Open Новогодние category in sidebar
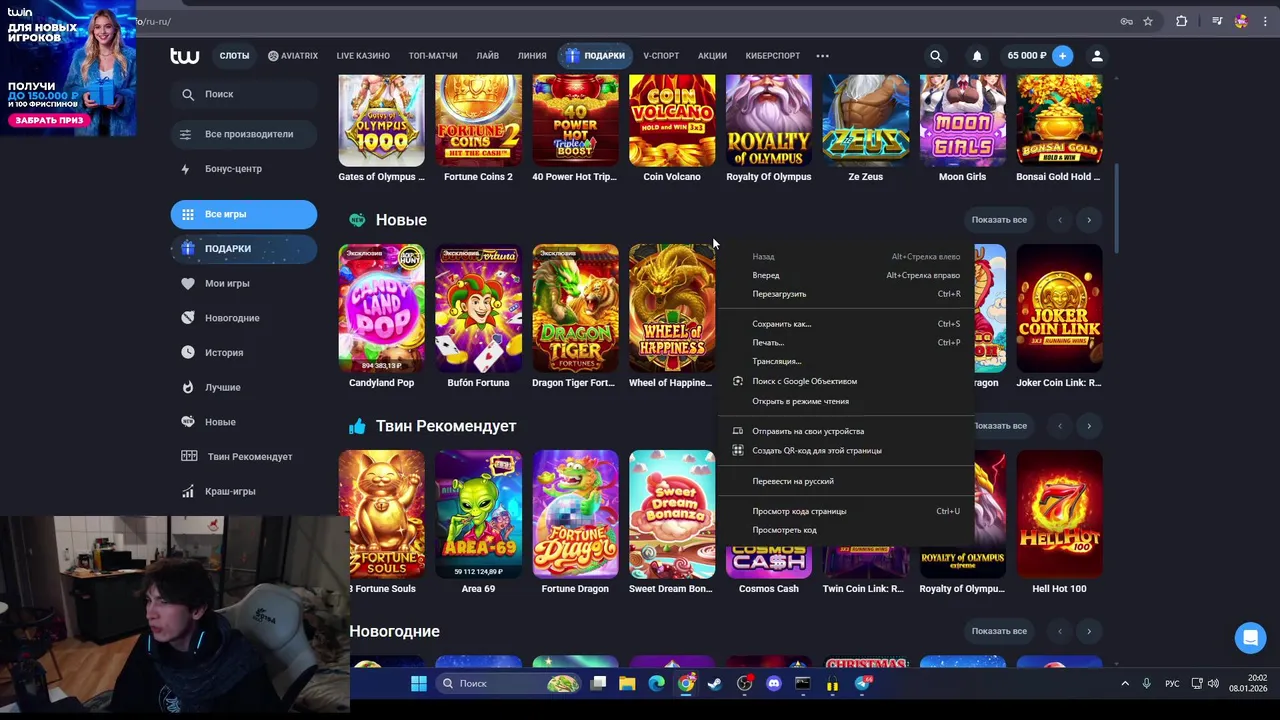 click(244, 318)
